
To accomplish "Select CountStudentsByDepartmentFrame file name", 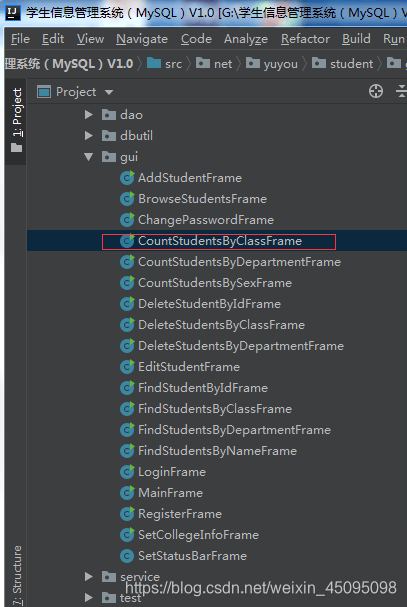I will pos(239,262).
